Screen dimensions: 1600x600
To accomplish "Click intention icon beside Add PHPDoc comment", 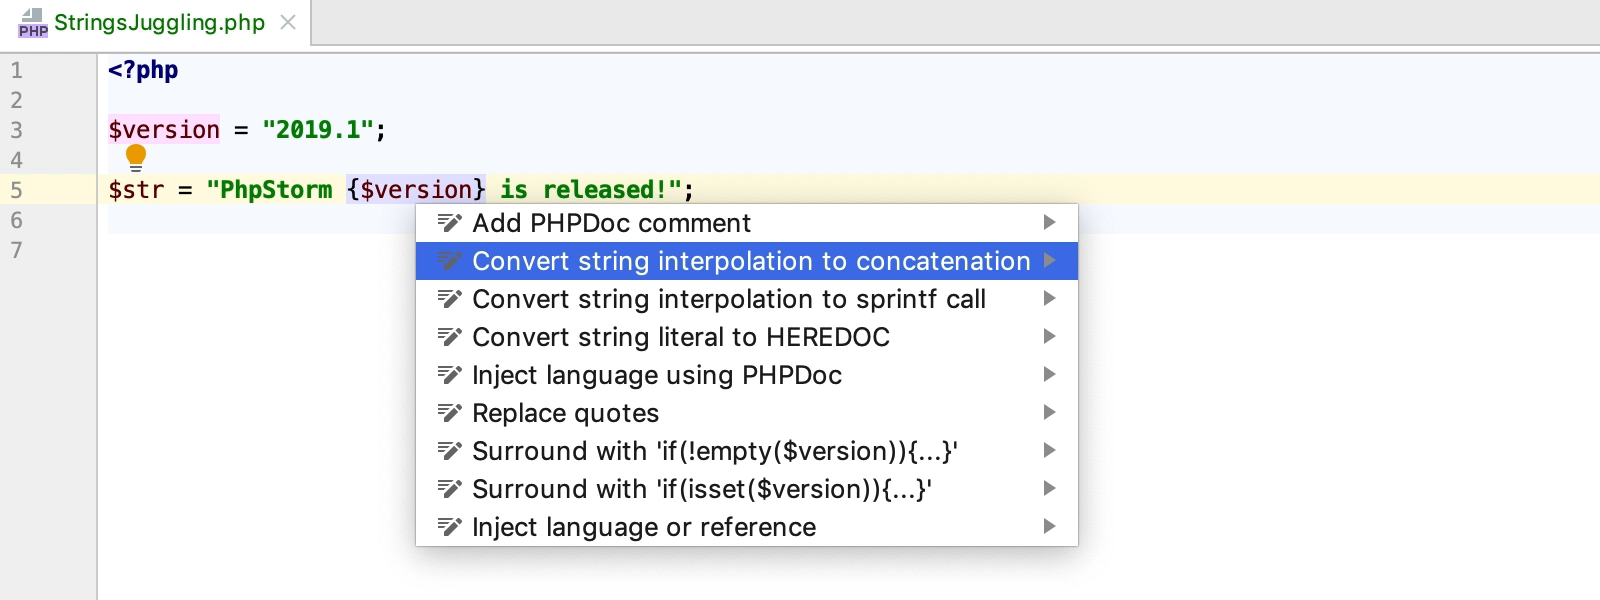I will point(450,223).
